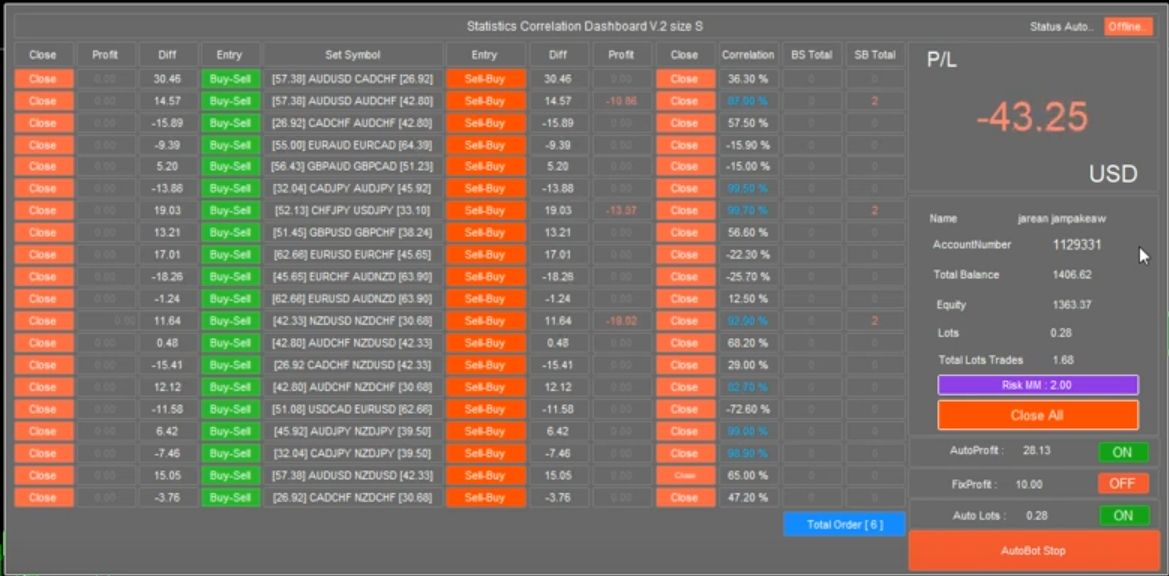Image resolution: width=1169 pixels, height=576 pixels.
Task: Click Sell-Buy for EURCHF AUDNZD row
Action: pos(485,276)
